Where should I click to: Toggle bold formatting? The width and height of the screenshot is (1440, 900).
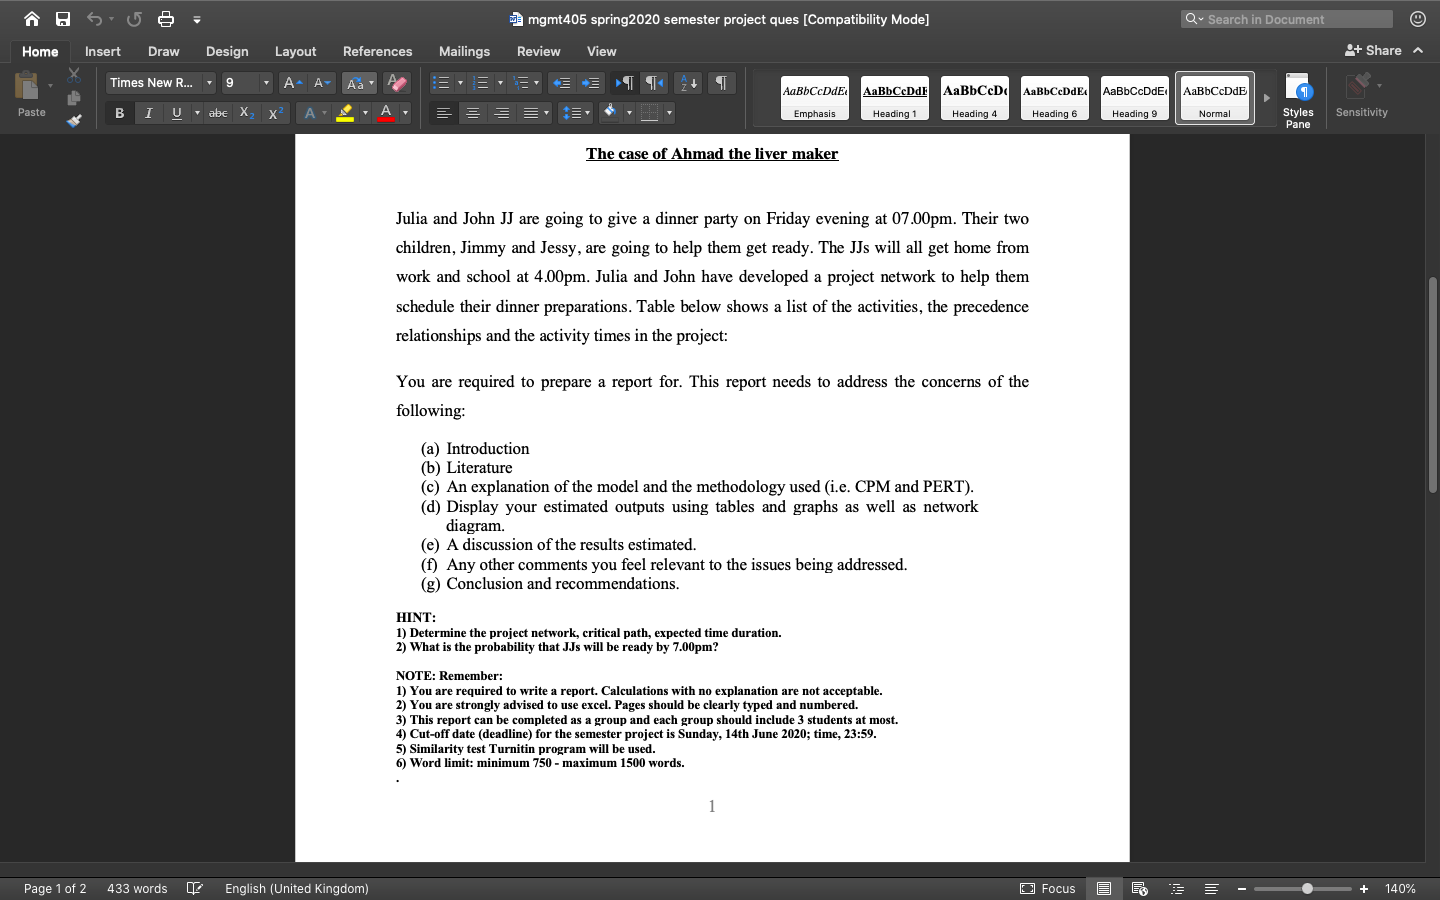119,113
